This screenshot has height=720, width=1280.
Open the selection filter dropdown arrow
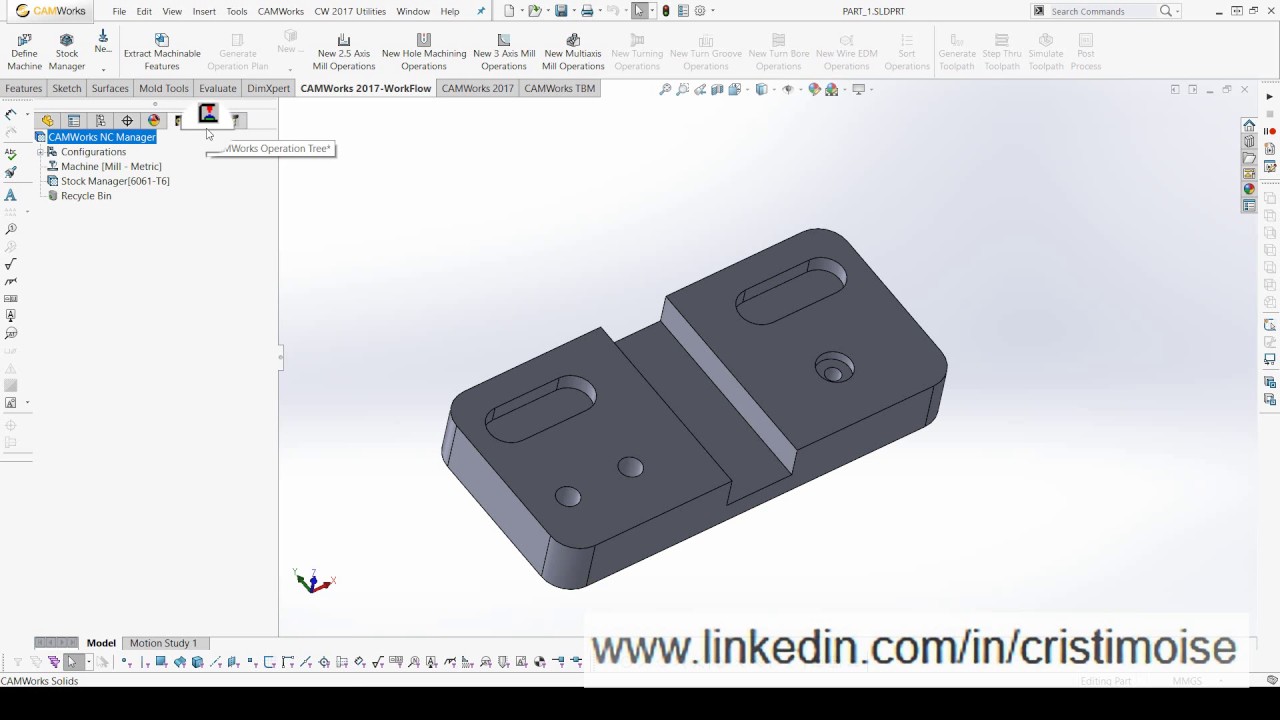point(89,662)
